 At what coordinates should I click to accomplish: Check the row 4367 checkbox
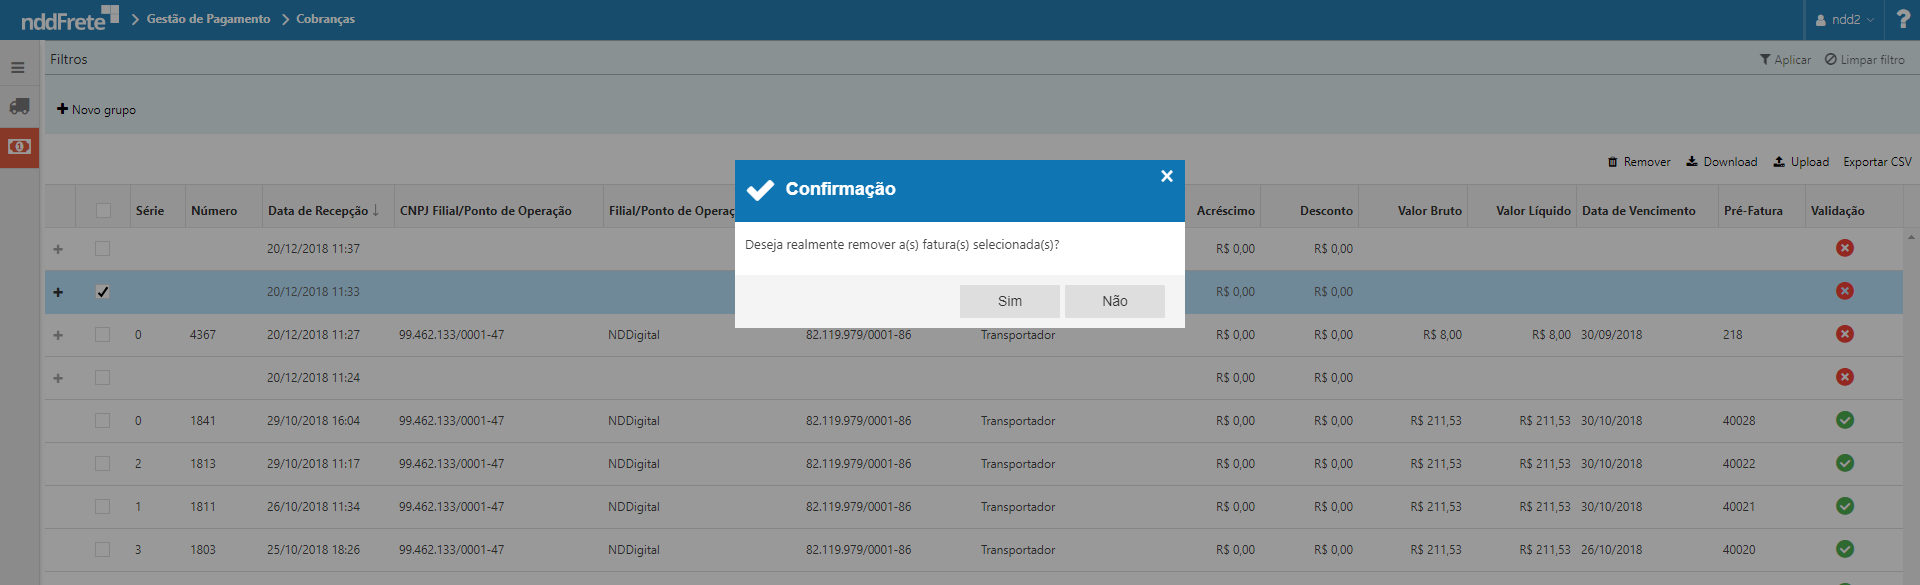pyautogui.click(x=103, y=335)
